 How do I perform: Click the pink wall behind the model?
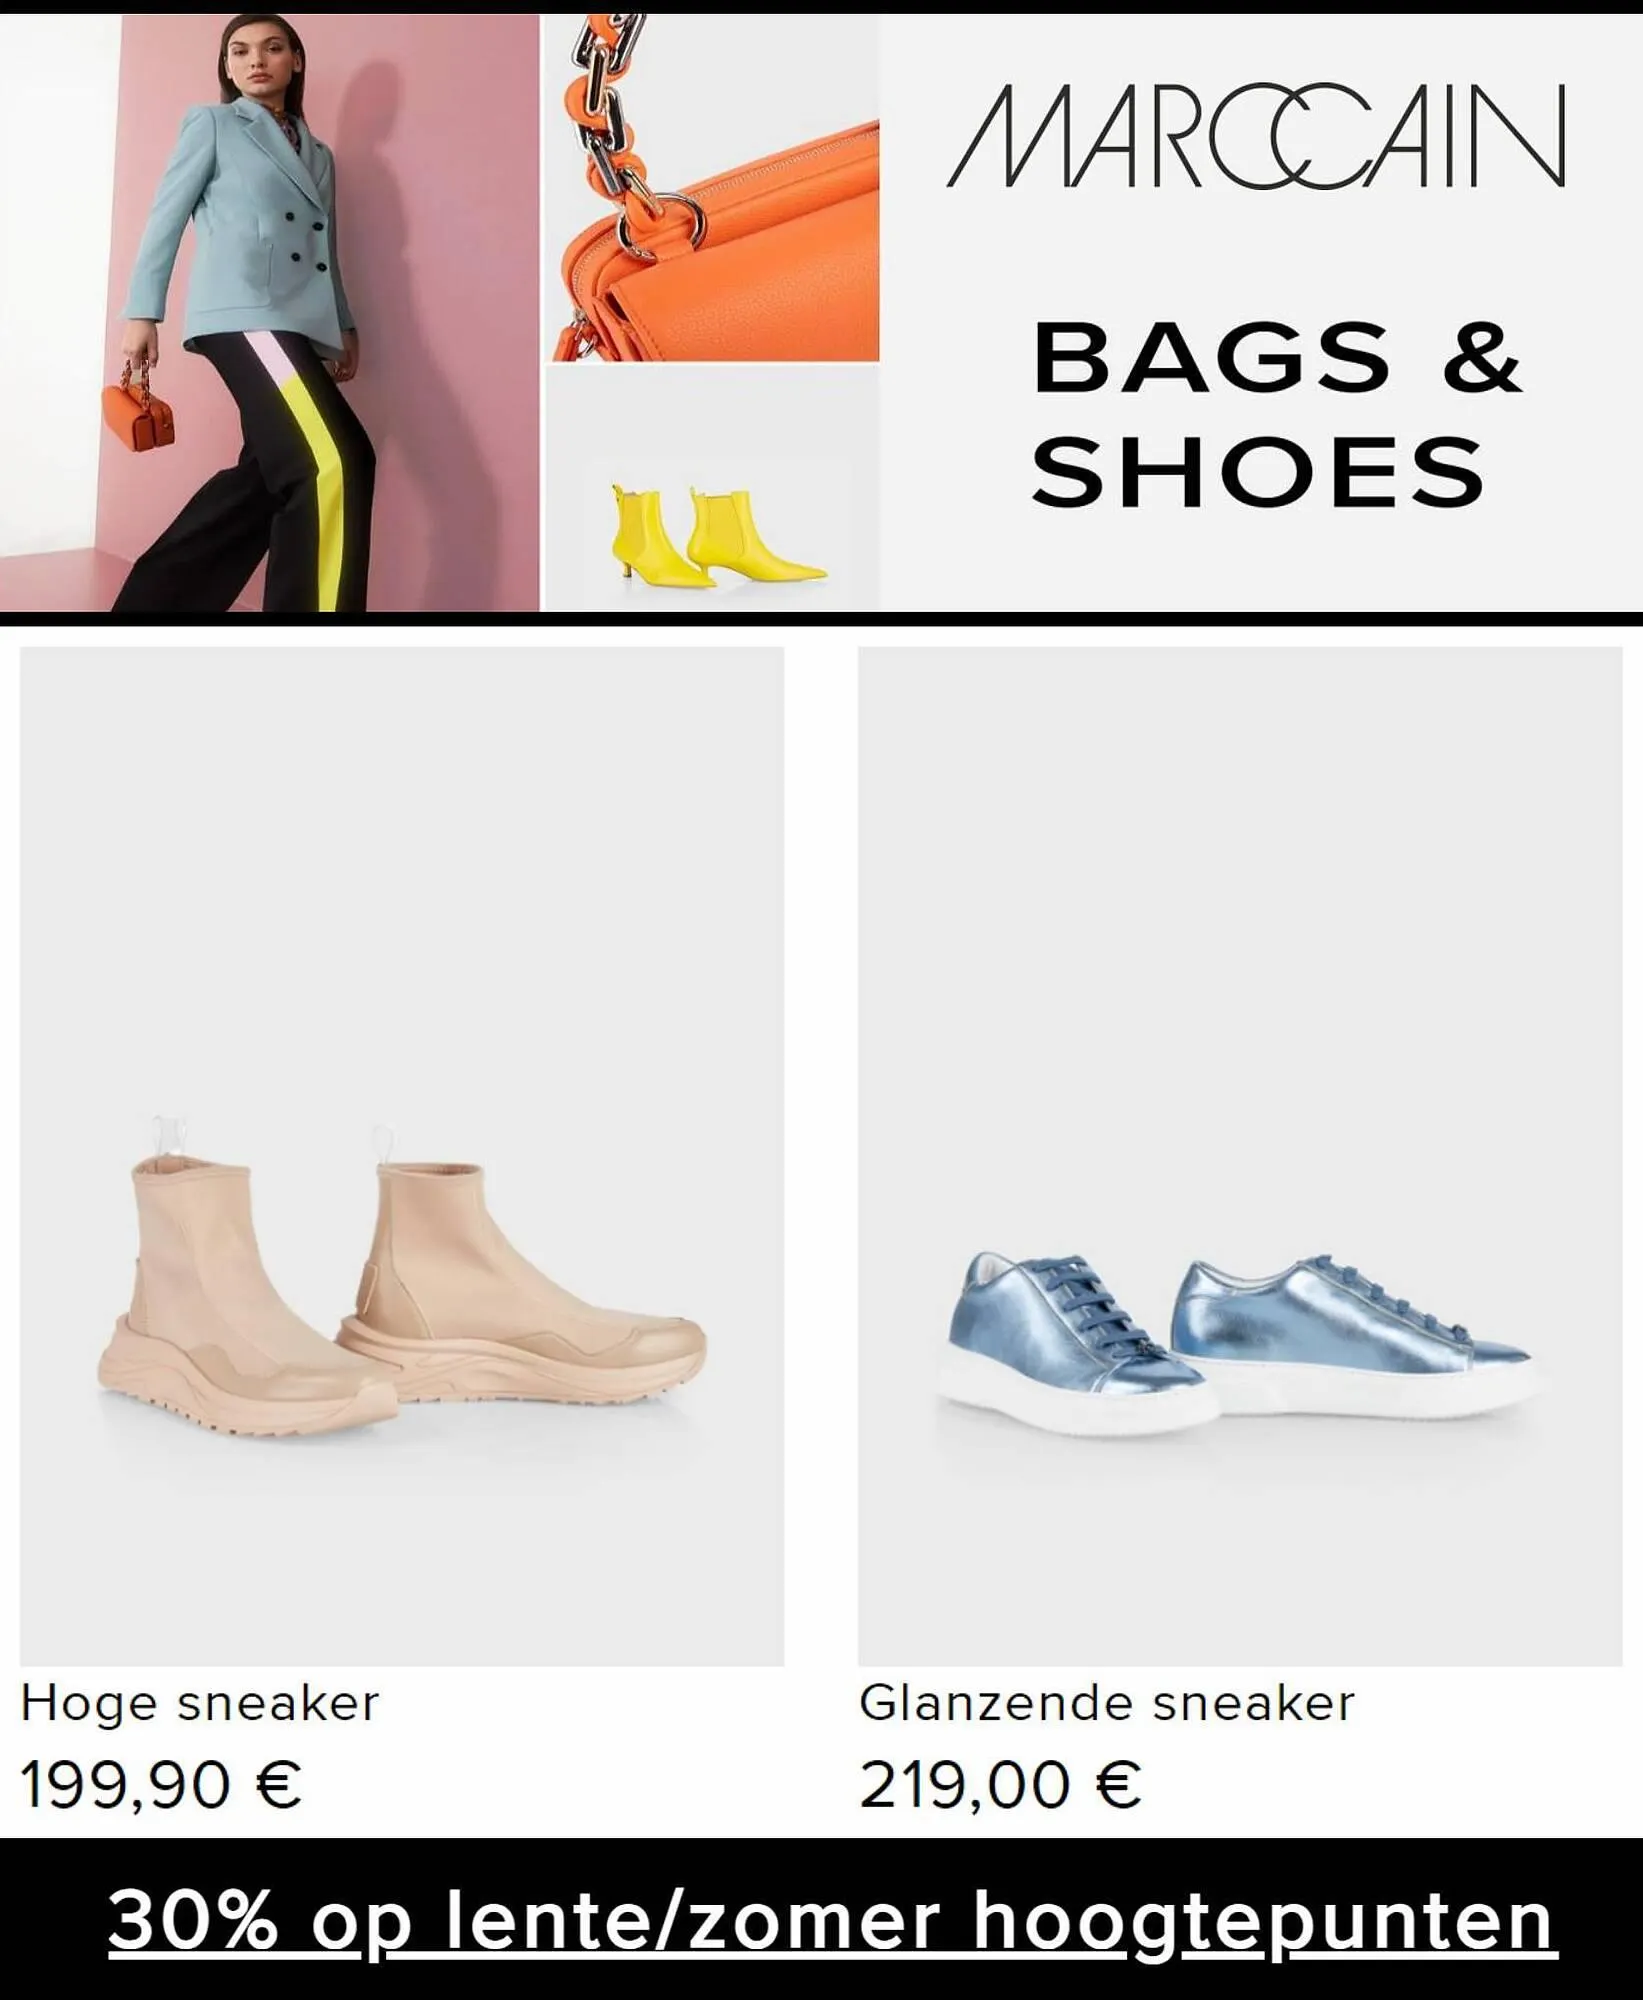pos(450,300)
